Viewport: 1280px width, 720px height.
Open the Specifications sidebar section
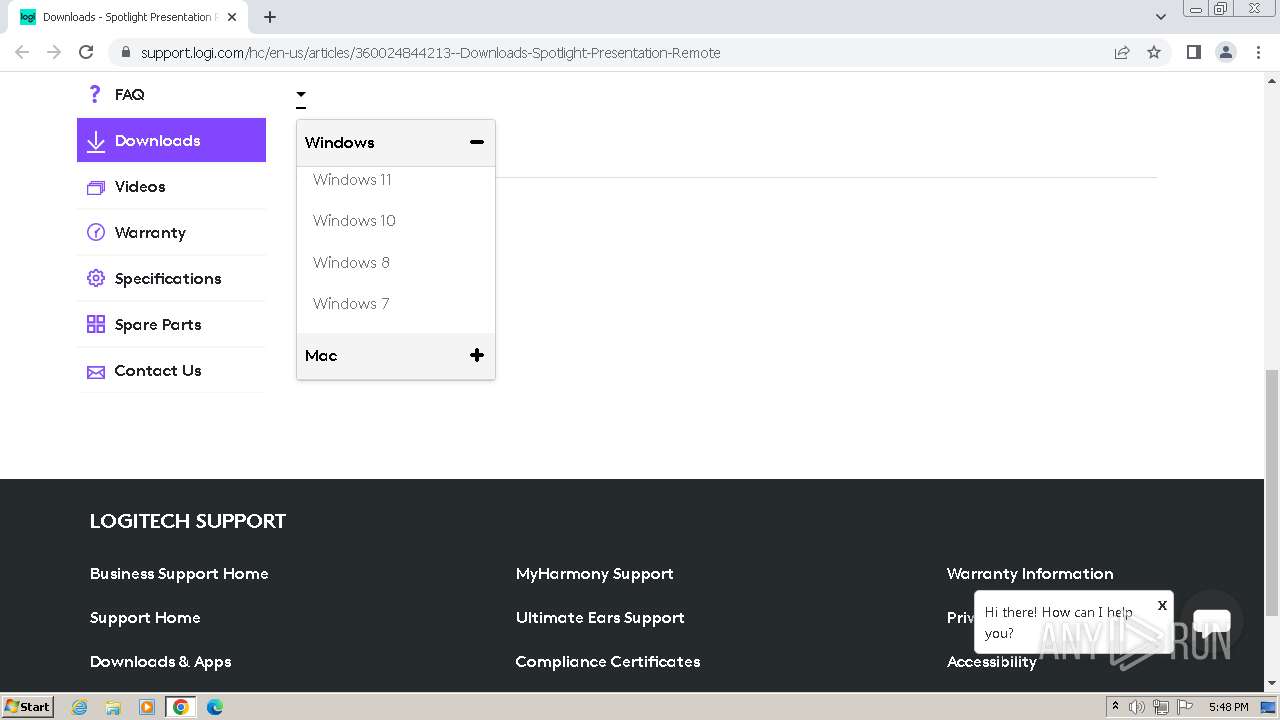pos(171,278)
